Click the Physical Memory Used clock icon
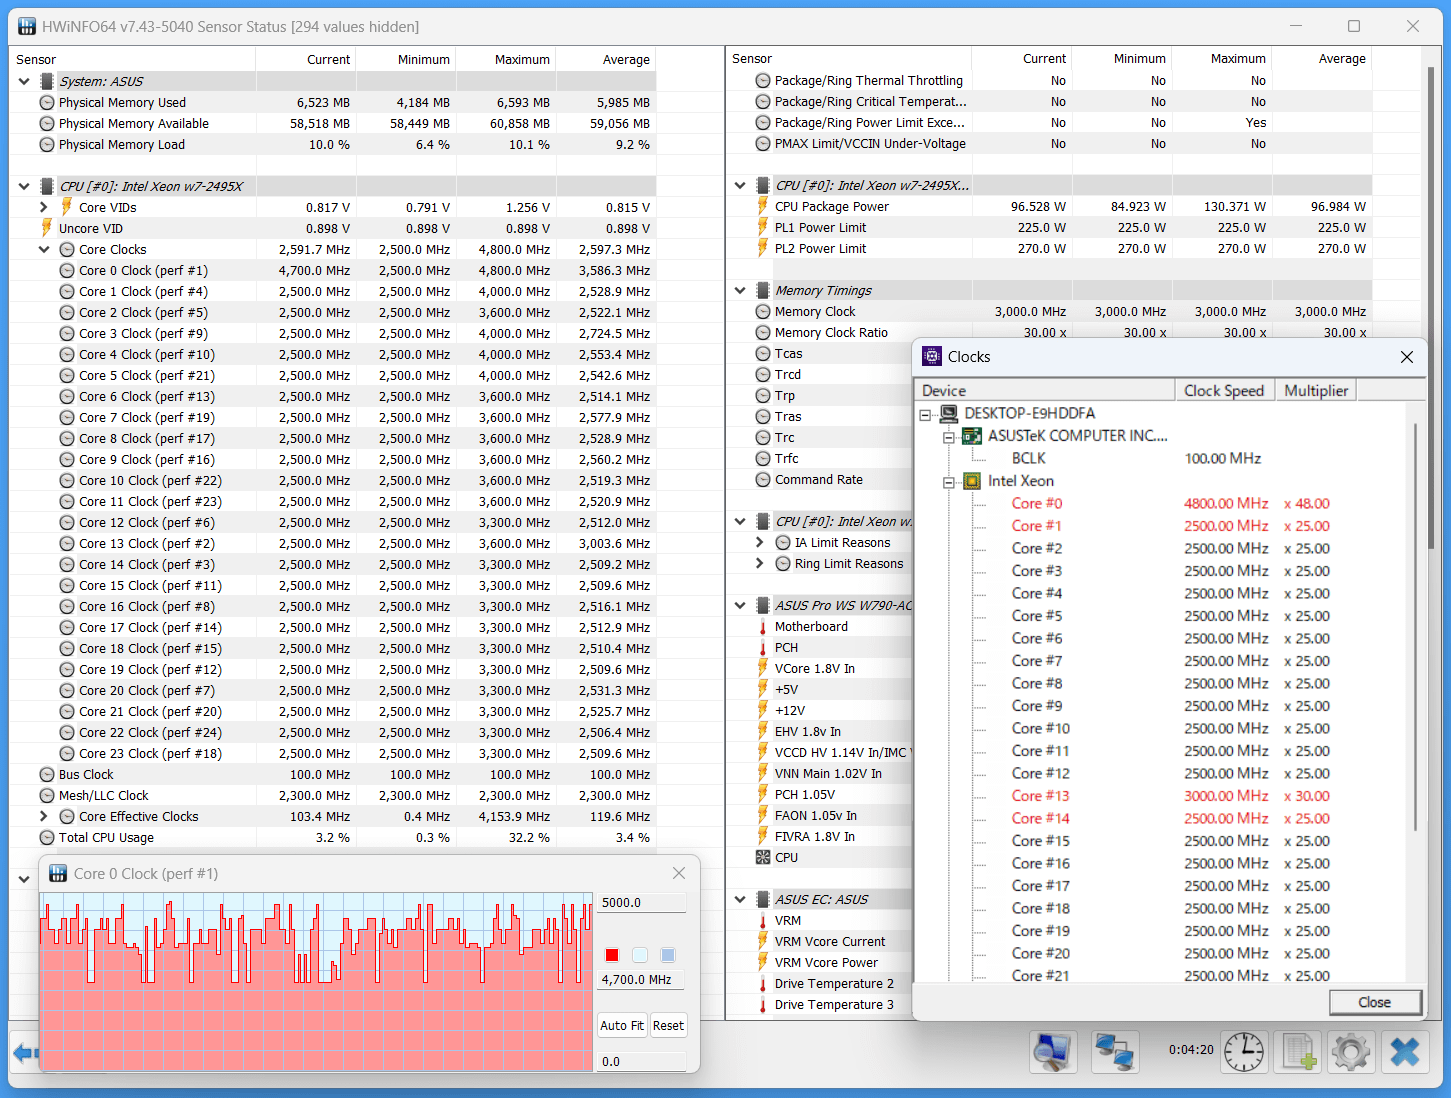 [x=47, y=102]
